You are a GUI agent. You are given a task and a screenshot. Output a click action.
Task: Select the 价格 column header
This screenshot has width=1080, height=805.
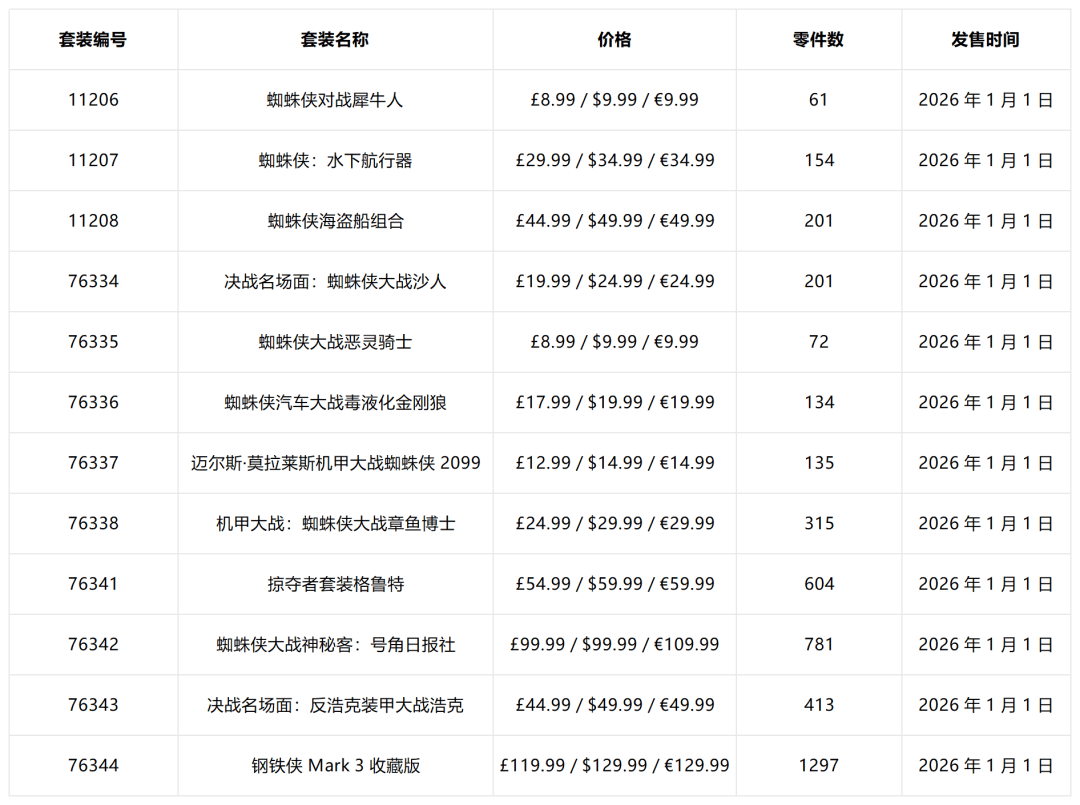[614, 40]
